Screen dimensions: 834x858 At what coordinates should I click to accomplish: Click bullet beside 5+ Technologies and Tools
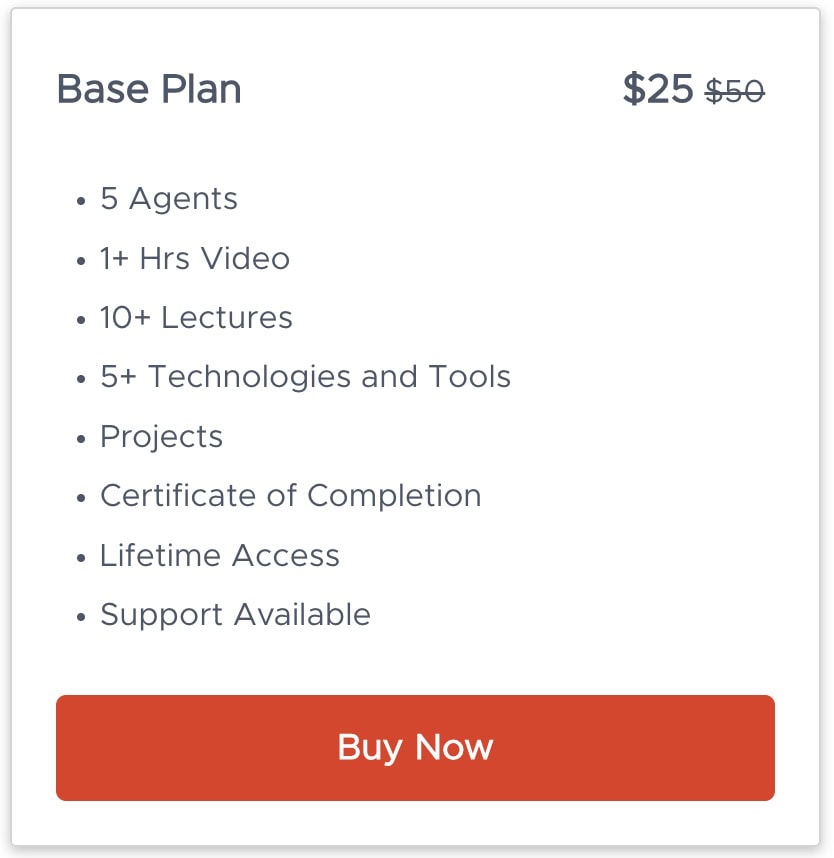click(x=81, y=380)
